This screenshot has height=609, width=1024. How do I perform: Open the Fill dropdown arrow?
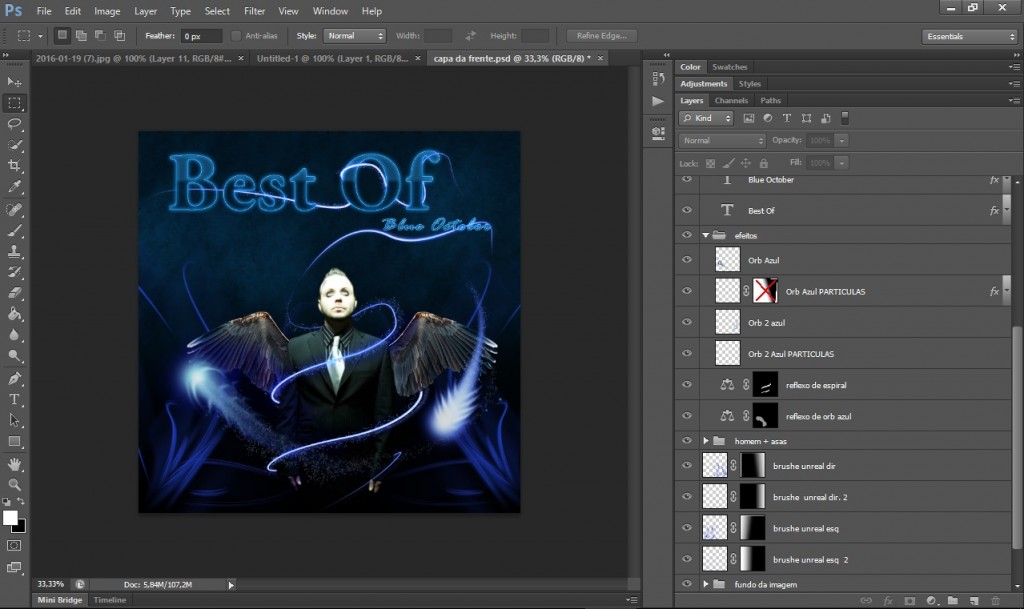point(842,163)
